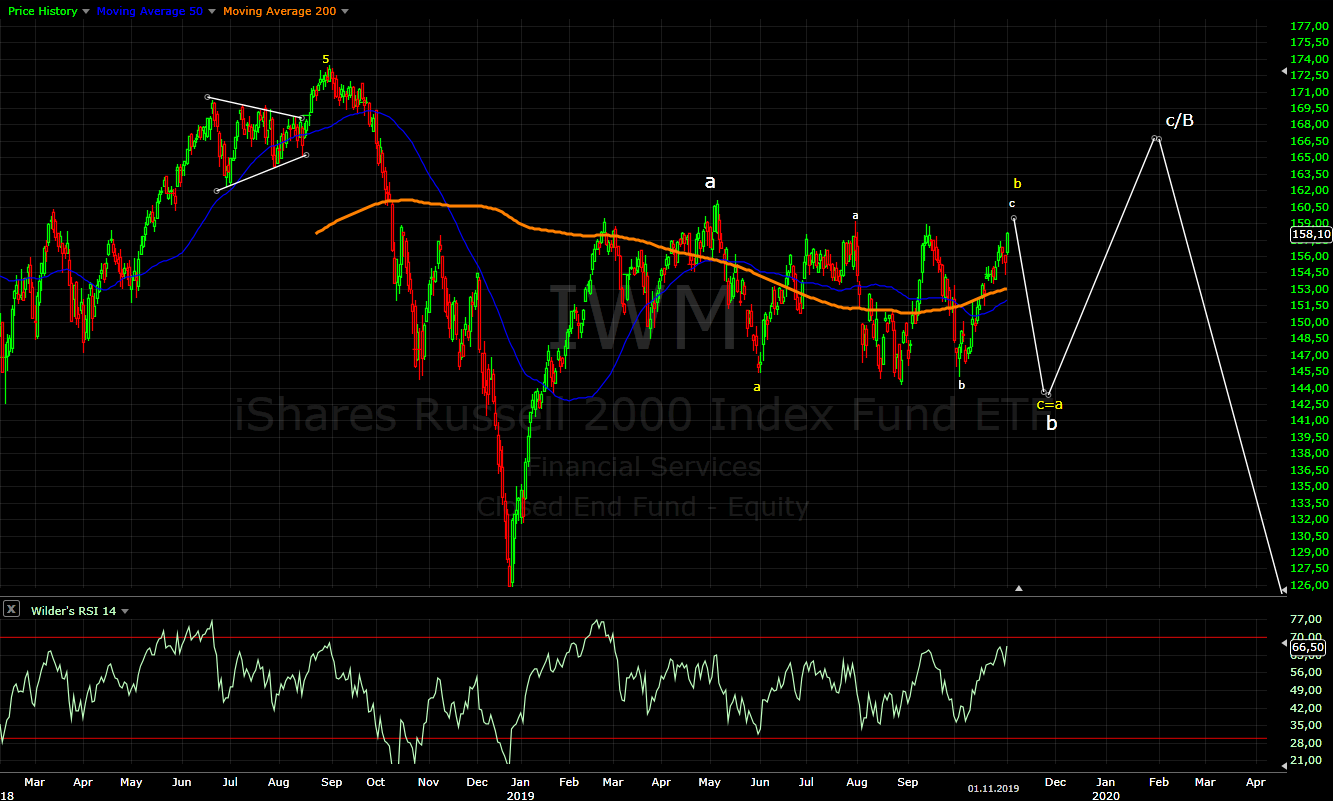Click the Nov label on the time axis
1333x801 pixels.
(428, 781)
